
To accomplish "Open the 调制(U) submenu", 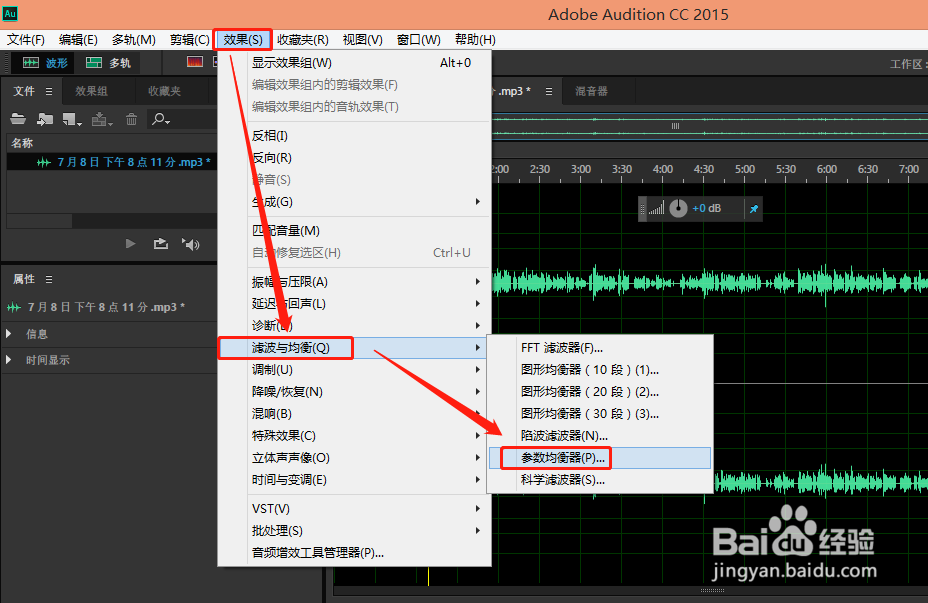I will pos(354,370).
